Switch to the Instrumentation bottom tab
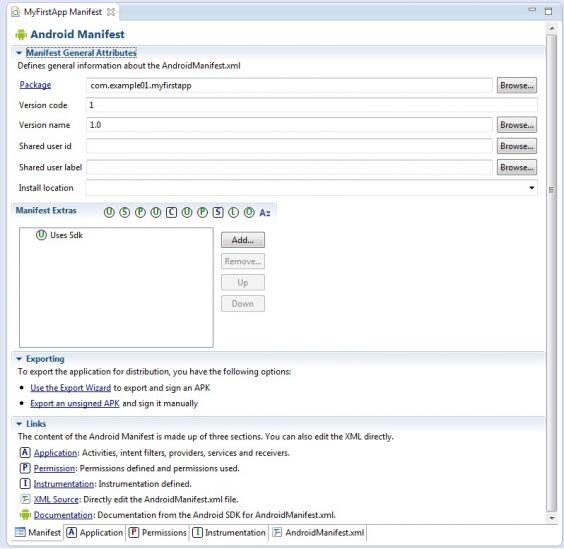564x549 pixels. [x=229, y=532]
